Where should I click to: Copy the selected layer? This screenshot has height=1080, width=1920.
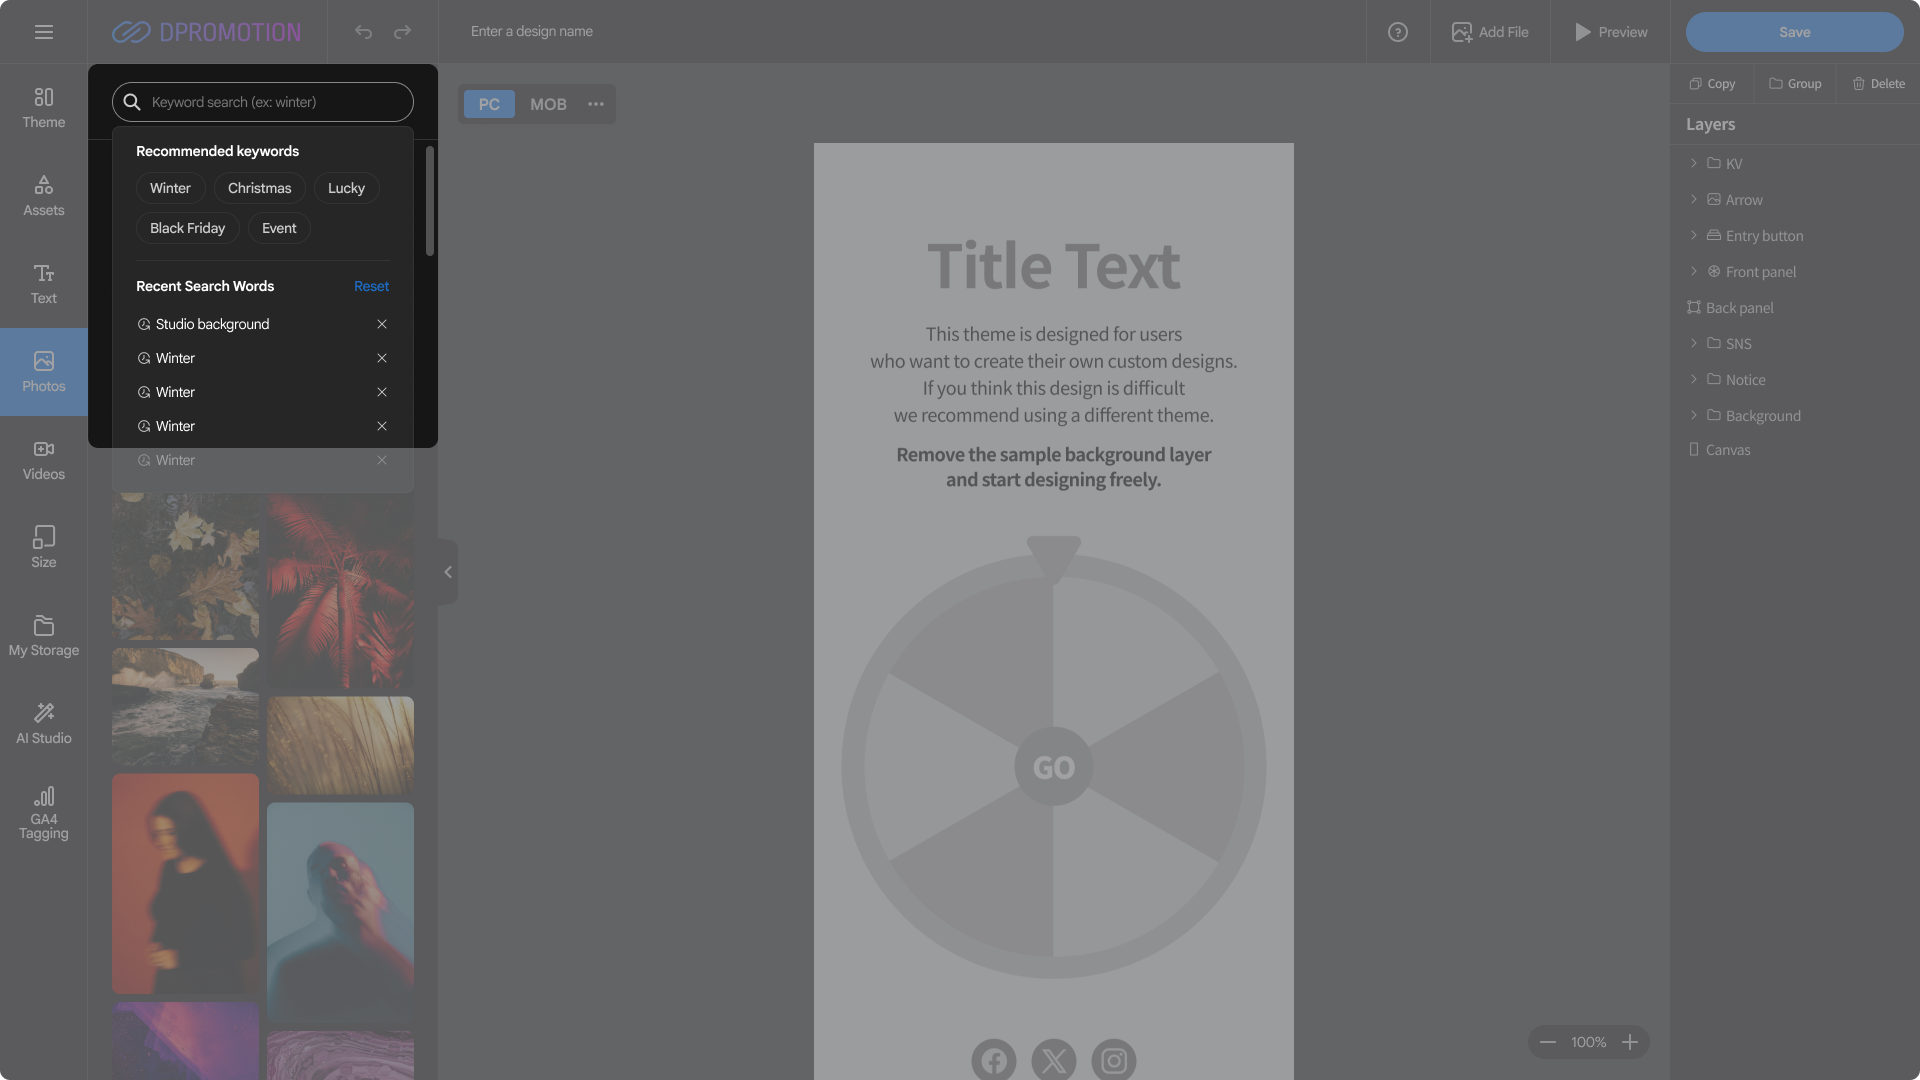click(x=1712, y=84)
